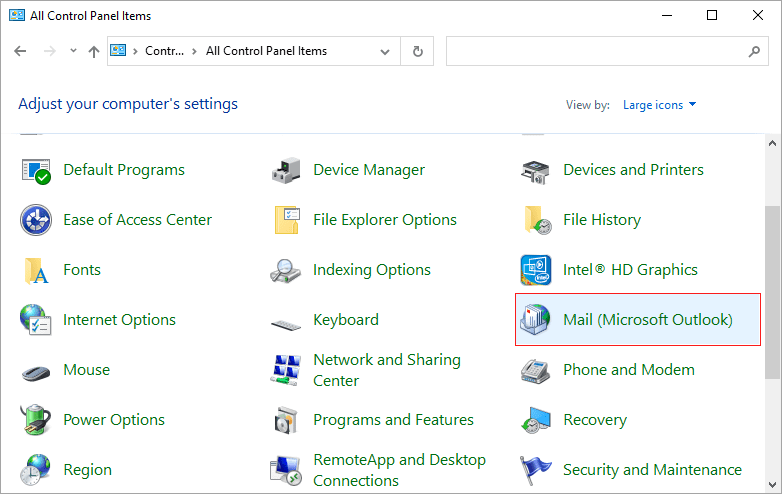Click the Phone and Modem icon
Screen dimensions: 782x494
click(536, 370)
